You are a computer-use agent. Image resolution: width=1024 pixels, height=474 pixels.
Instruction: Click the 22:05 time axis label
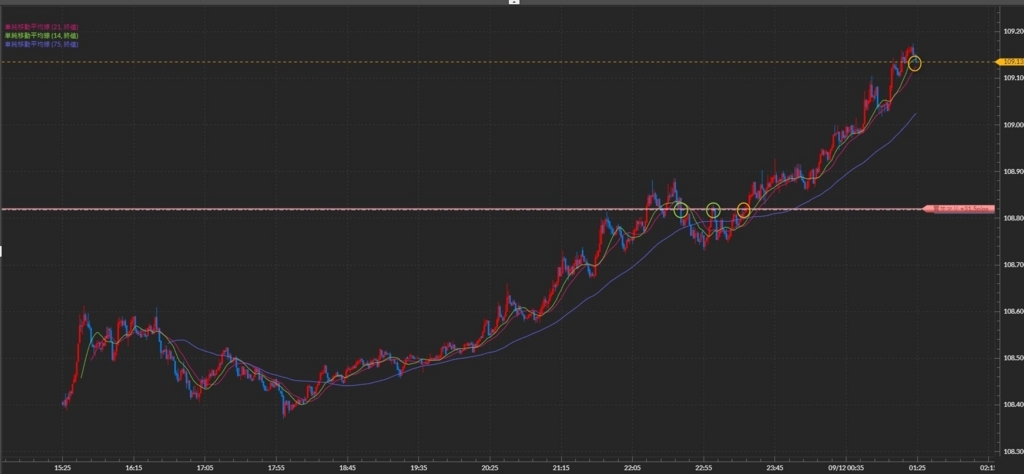point(632,467)
